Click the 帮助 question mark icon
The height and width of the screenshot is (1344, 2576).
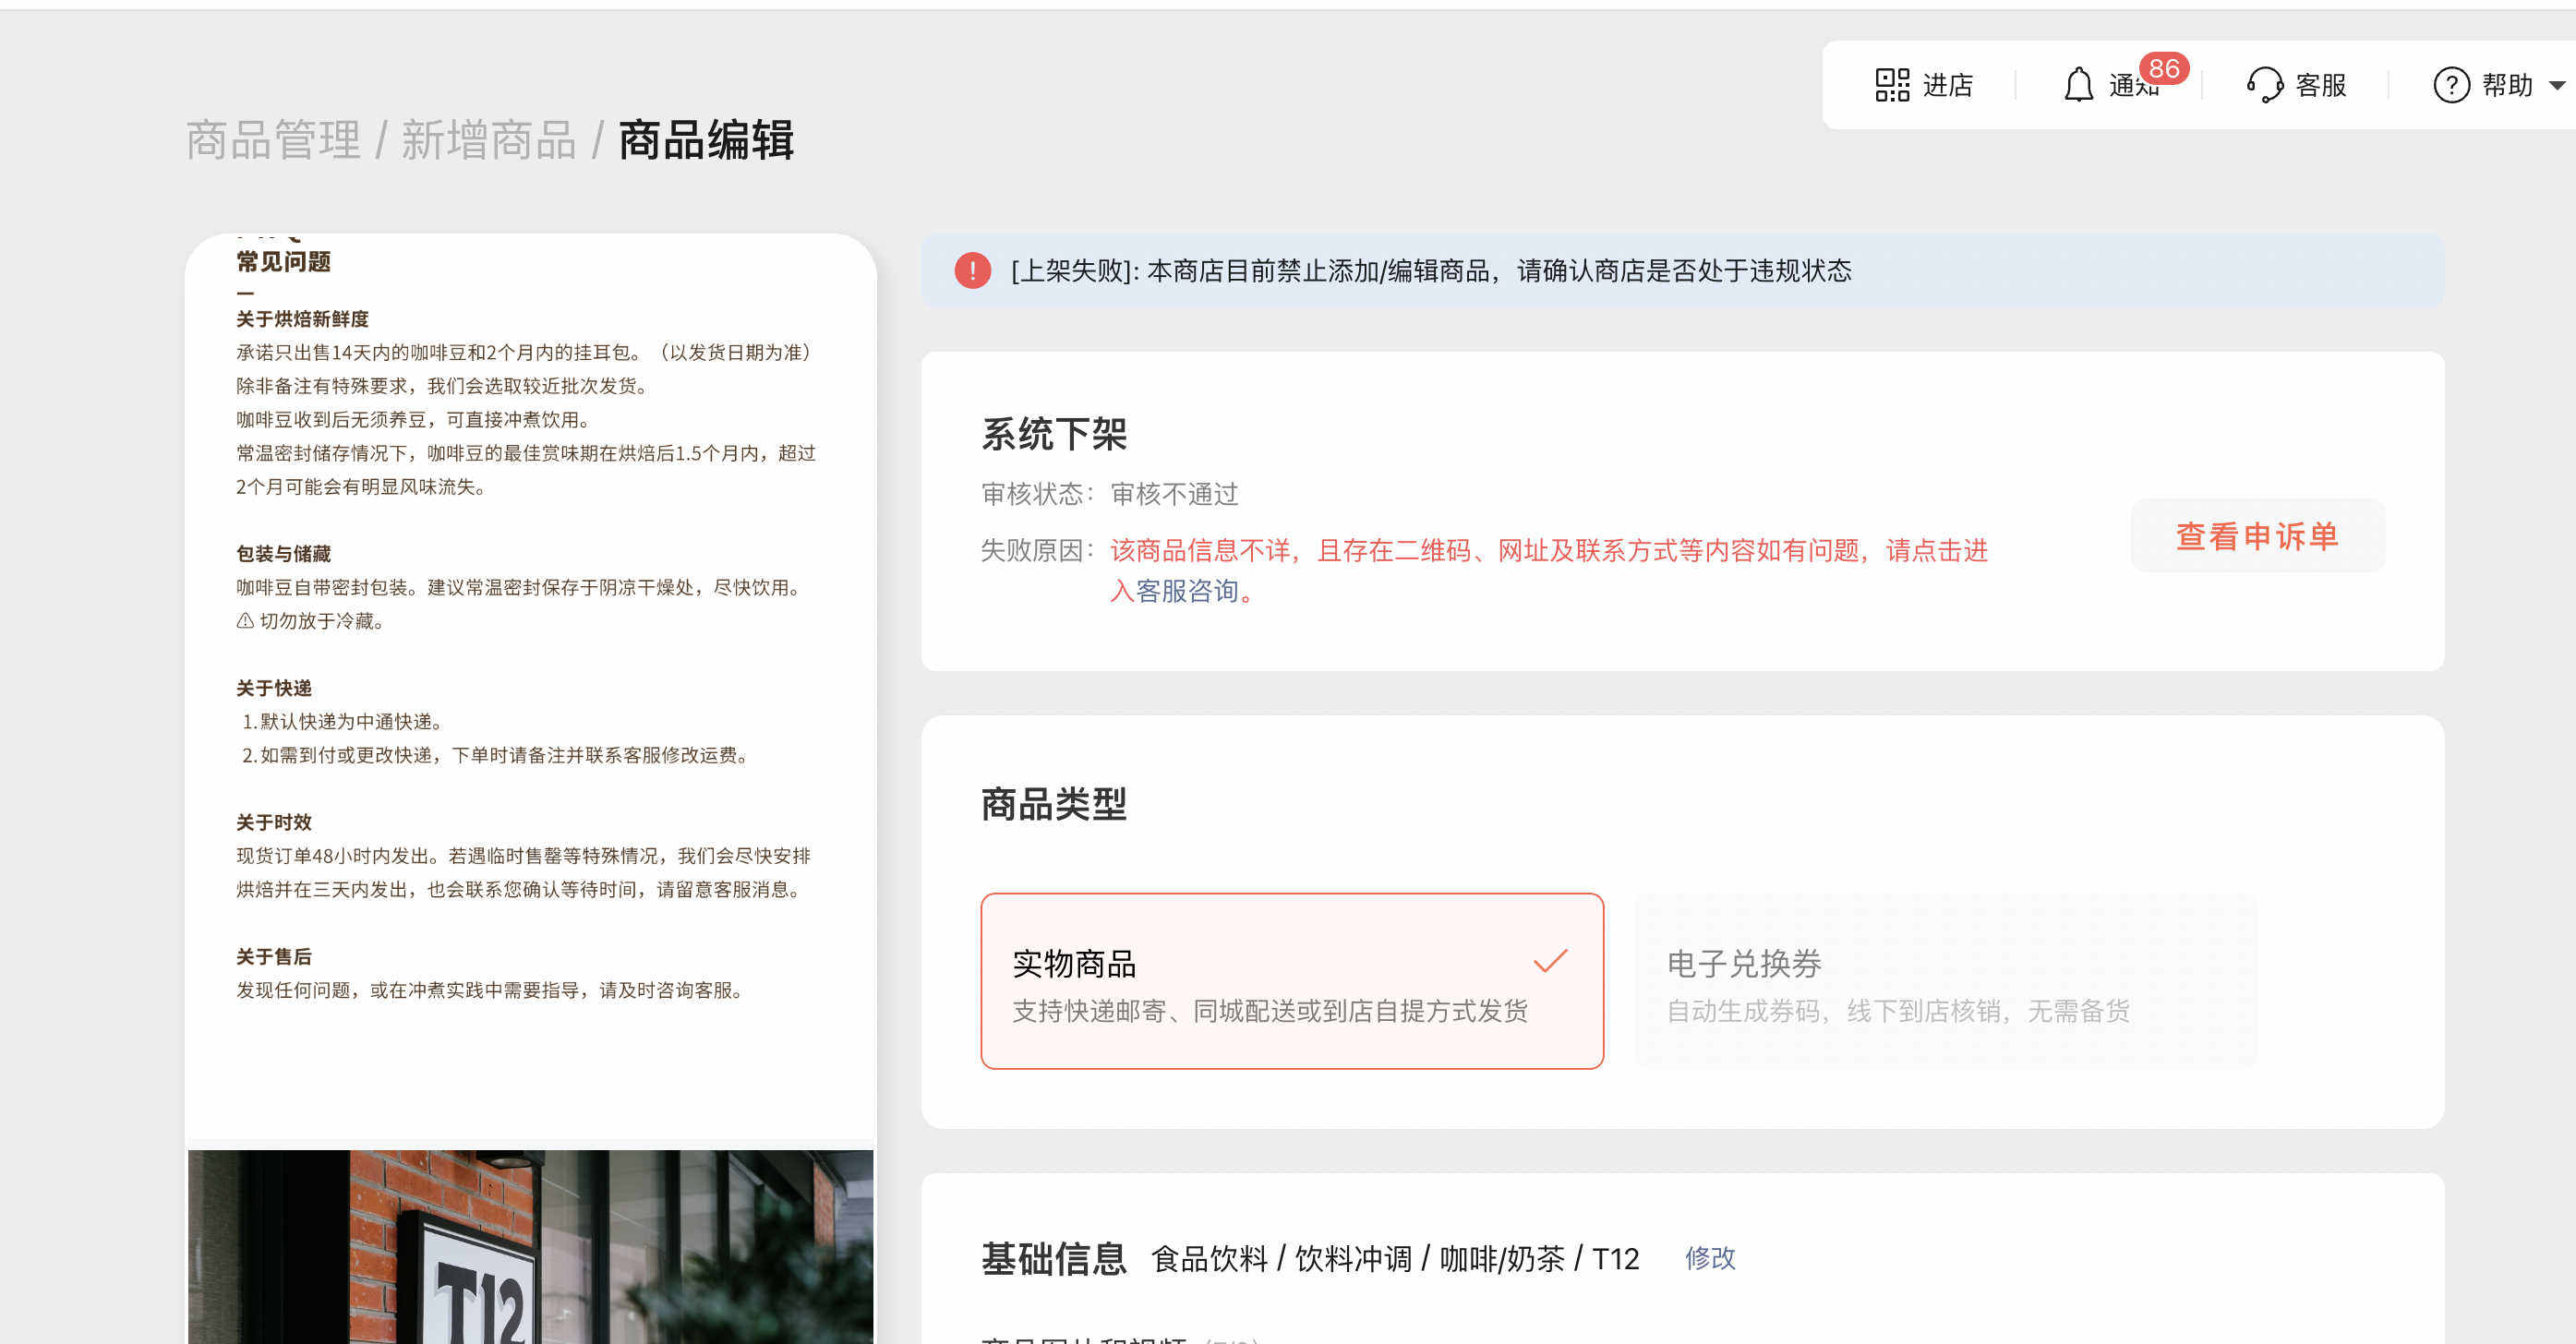point(2450,85)
